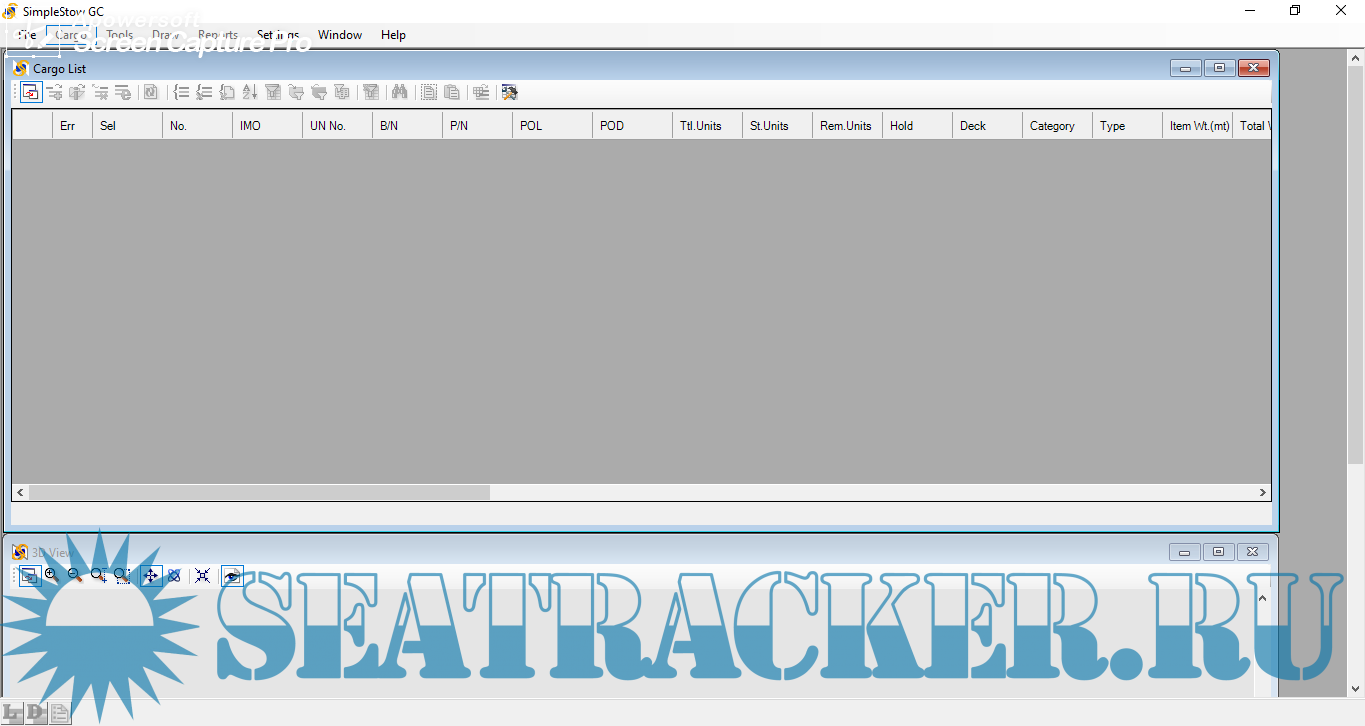This screenshot has width=1365, height=726.
Task: Open the Settings menu
Action: (278, 35)
